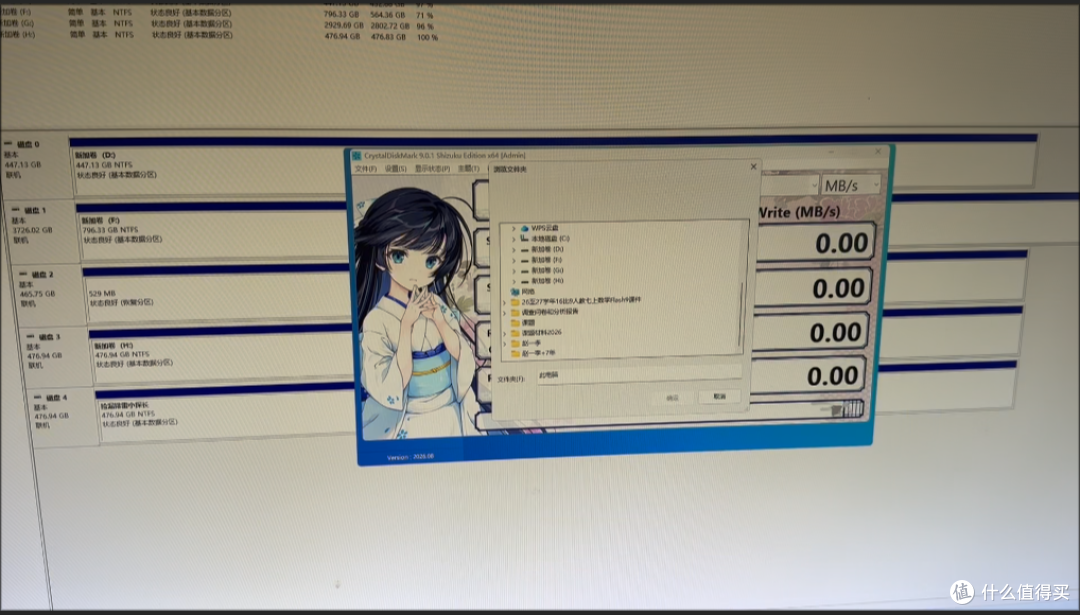Image resolution: width=1080 pixels, height=615 pixels.
Task: Select 磁盘 2 label in Disk Management
Action: point(41,274)
